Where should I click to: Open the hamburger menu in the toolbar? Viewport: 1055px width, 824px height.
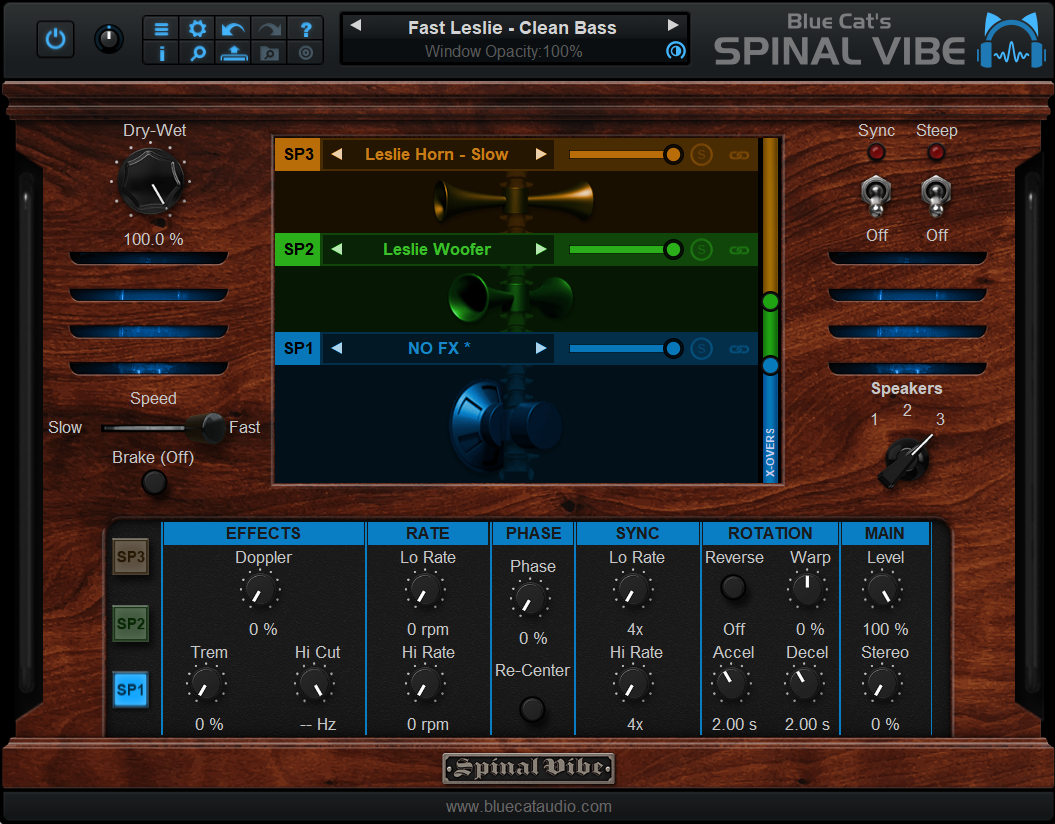(x=161, y=29)
